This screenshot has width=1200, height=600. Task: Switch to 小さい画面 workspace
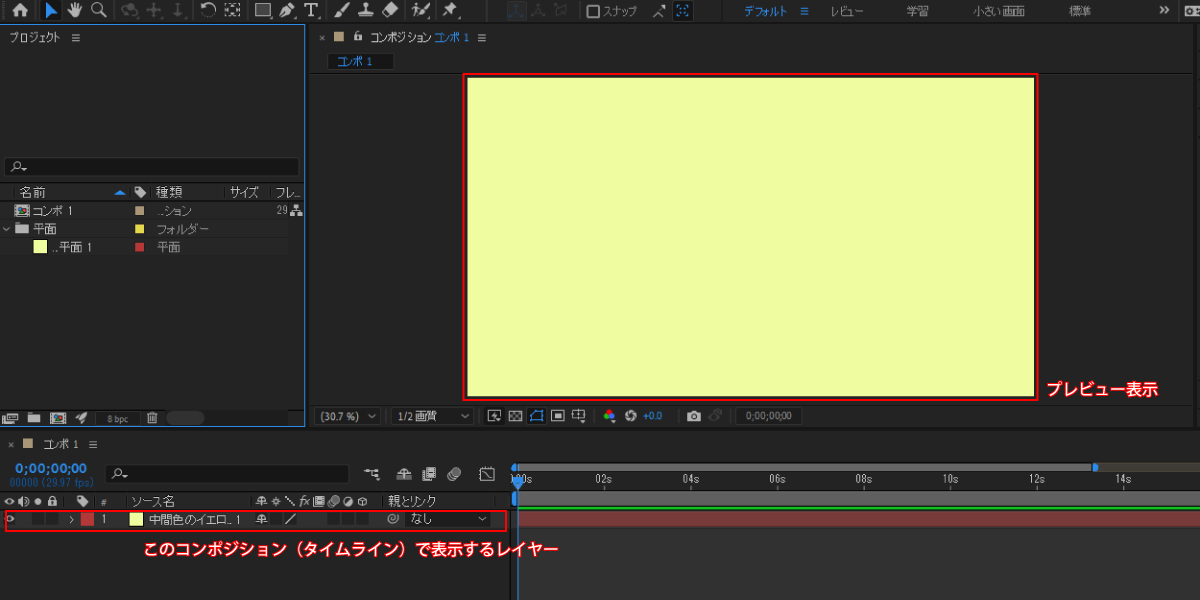(x=998, y=11)
